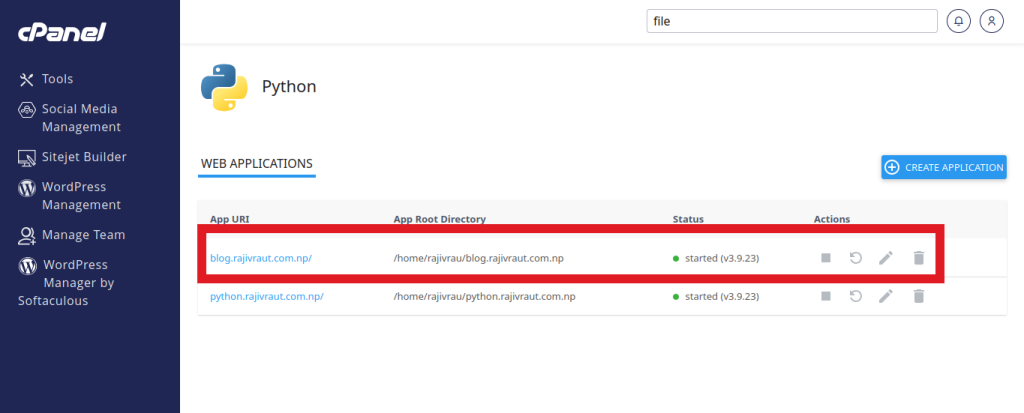Viewport: 1024px width, 413px height.
Task: Open notifications bell
Action: click(959, 21)
